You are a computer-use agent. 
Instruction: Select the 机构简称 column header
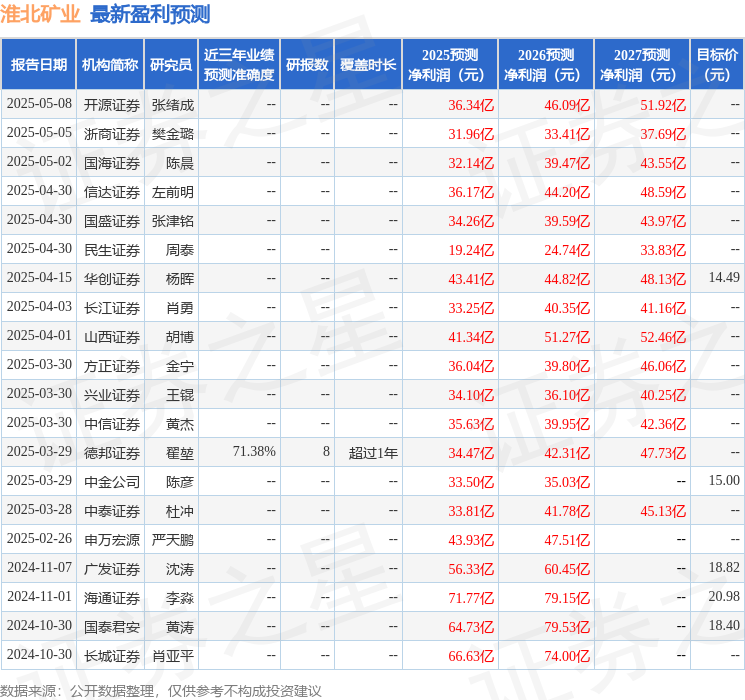(110, 64)
